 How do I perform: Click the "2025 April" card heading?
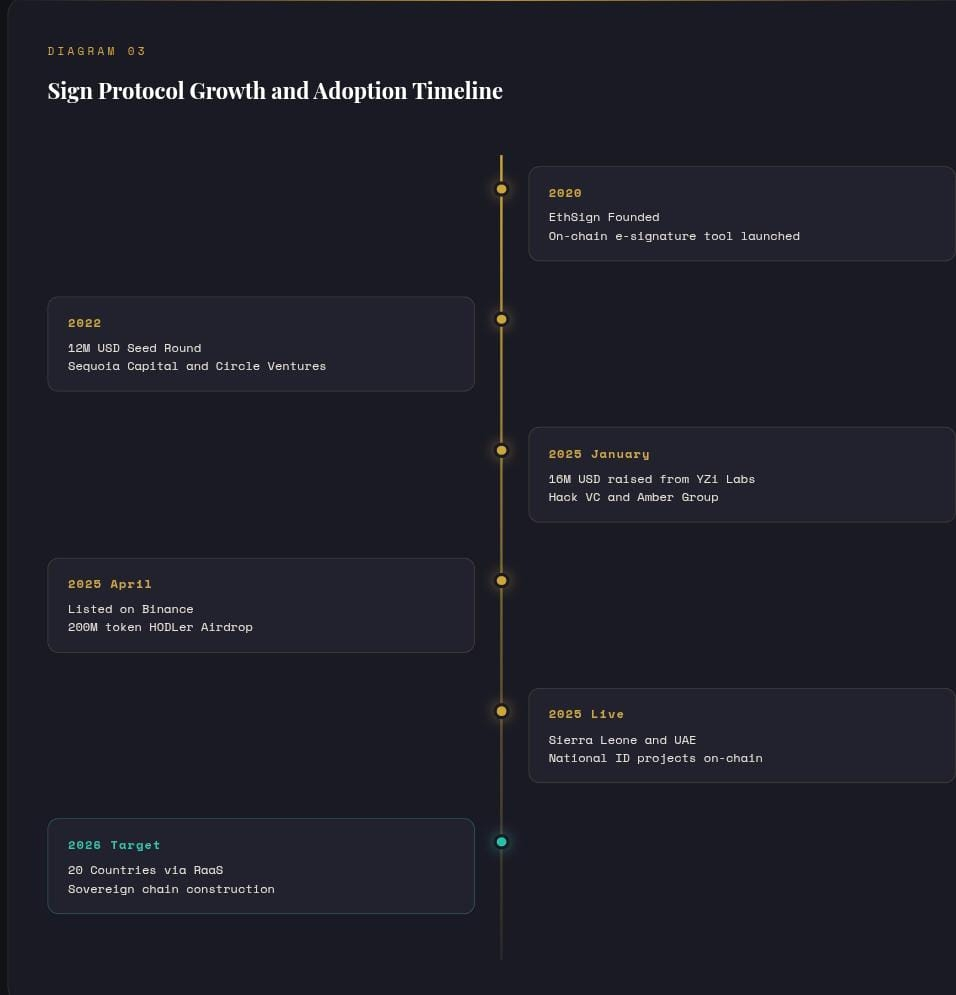pyautogui.click(x=110, y=584)
